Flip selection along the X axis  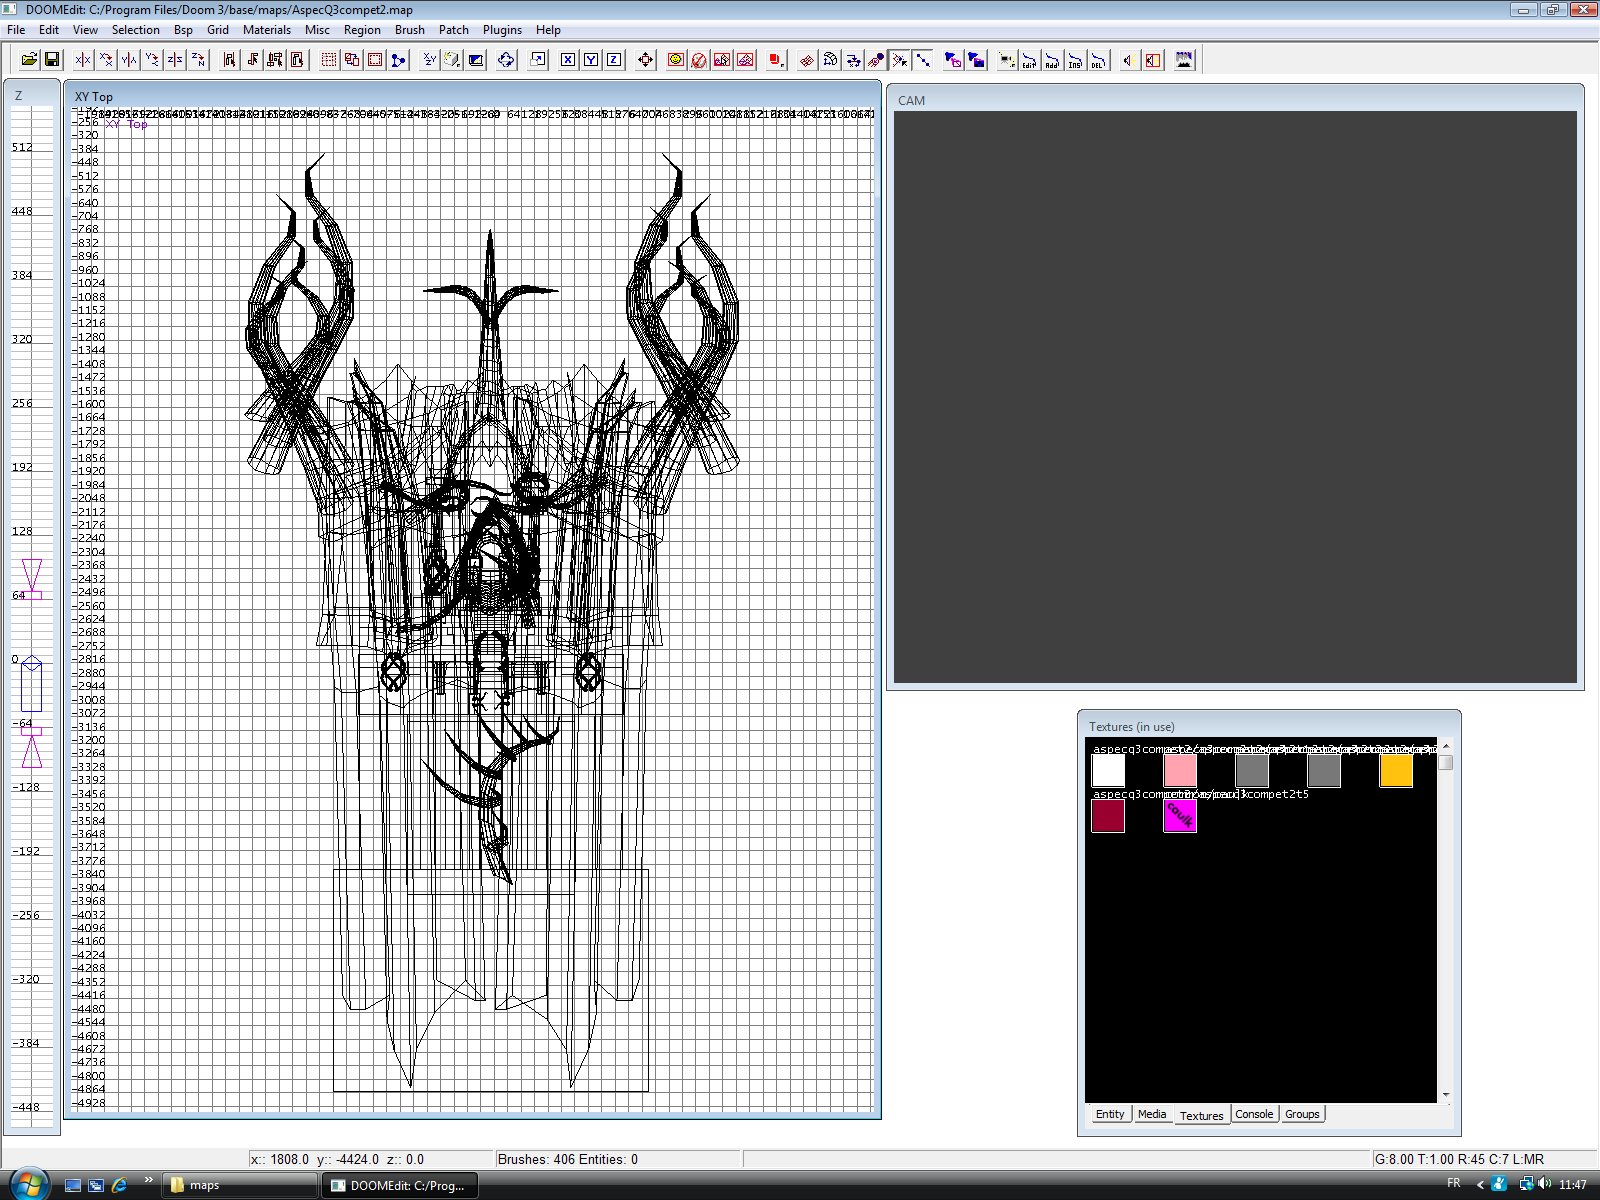(x=83, y=60)
